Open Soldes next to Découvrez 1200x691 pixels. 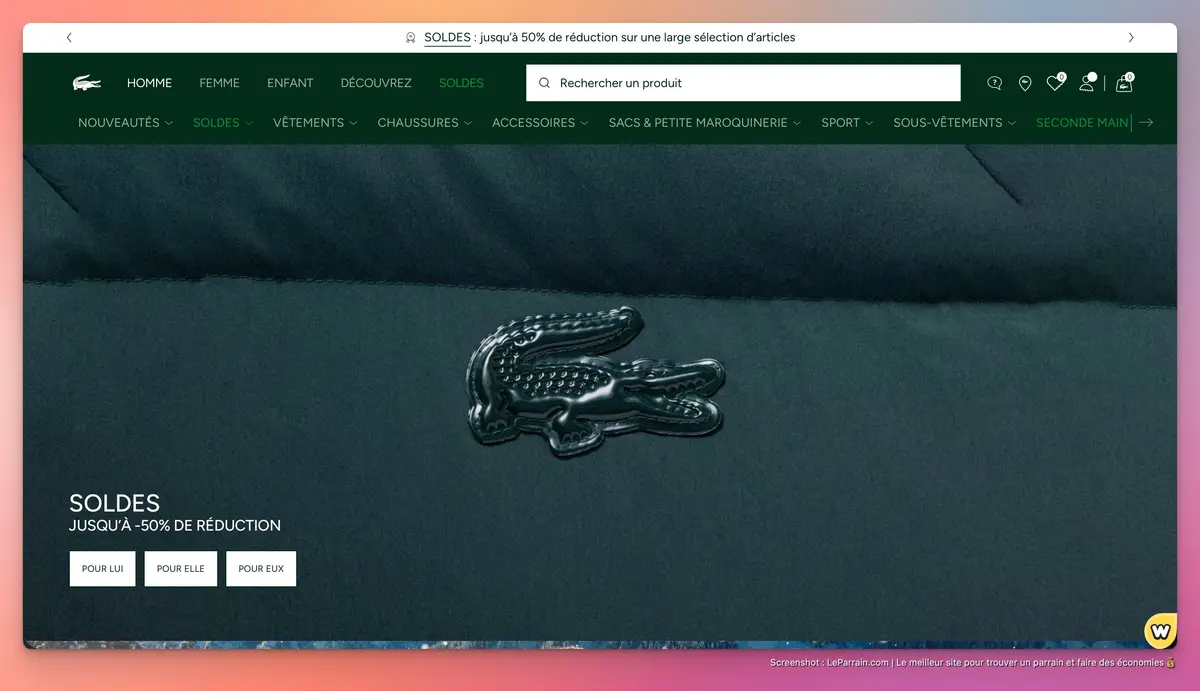point(461,83)
